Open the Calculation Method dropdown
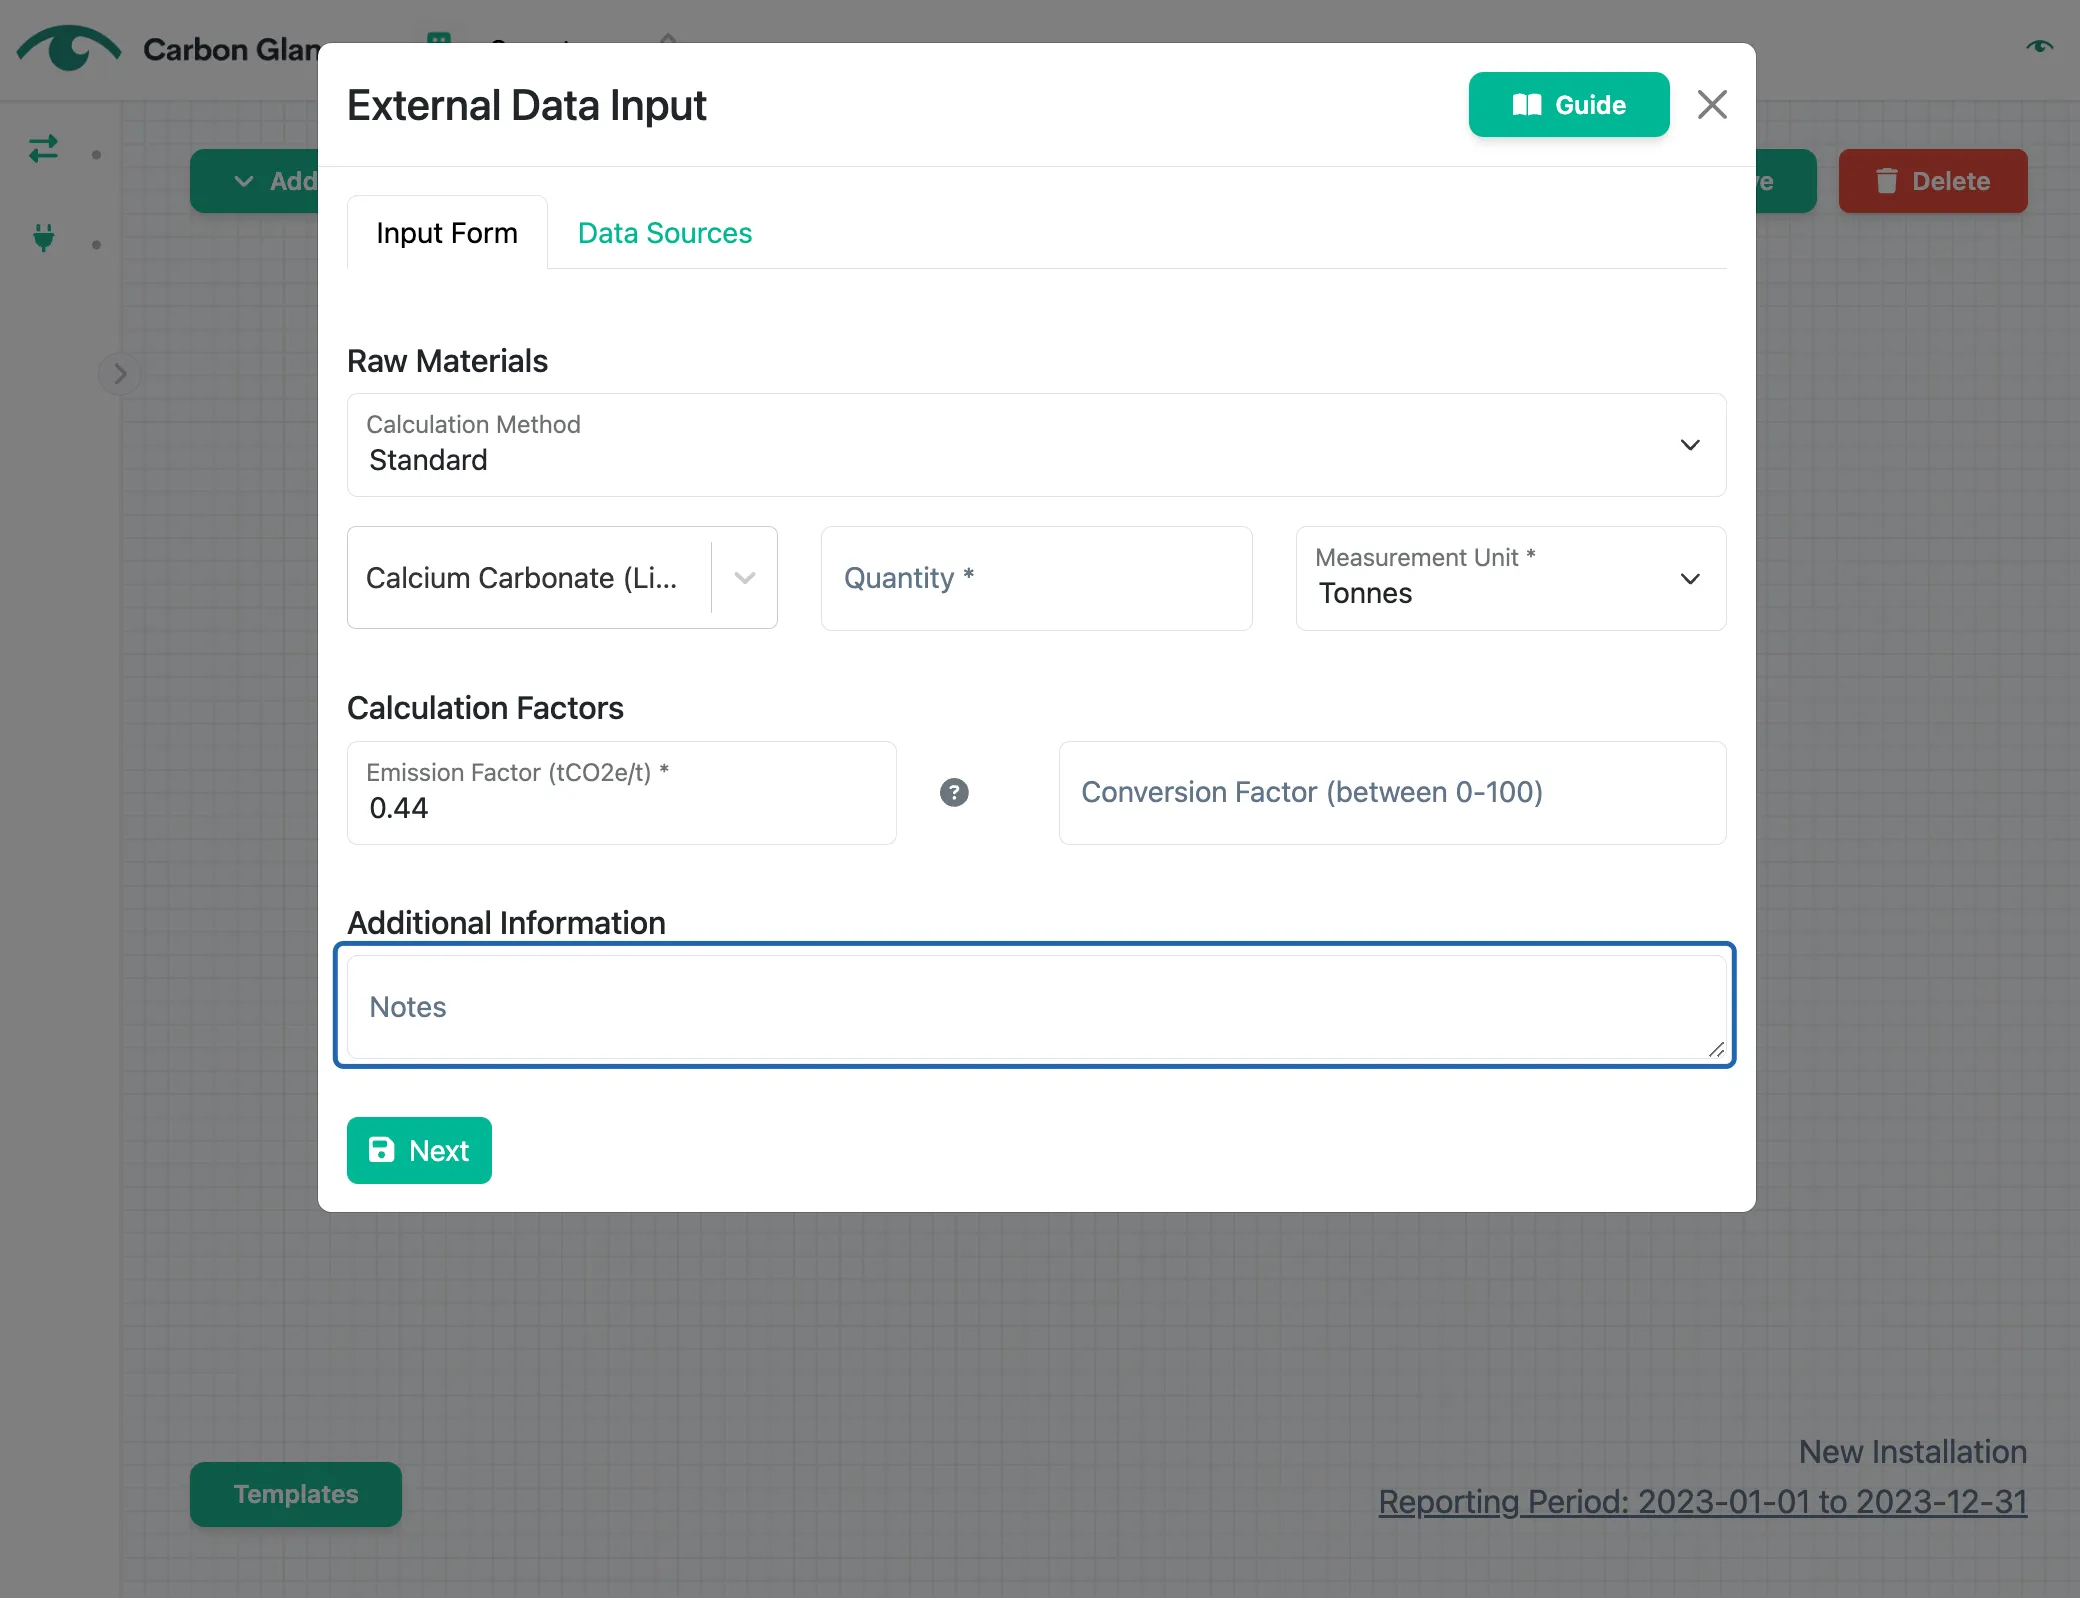This screenshot has height=1598, width=2080. click(1036, 445)
